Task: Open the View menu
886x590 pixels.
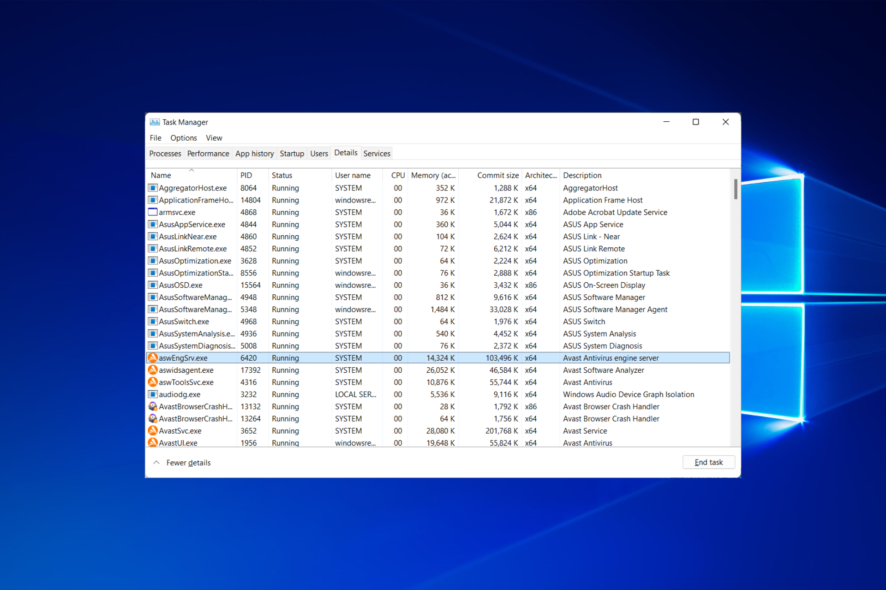Action: (x=214, y=137)
